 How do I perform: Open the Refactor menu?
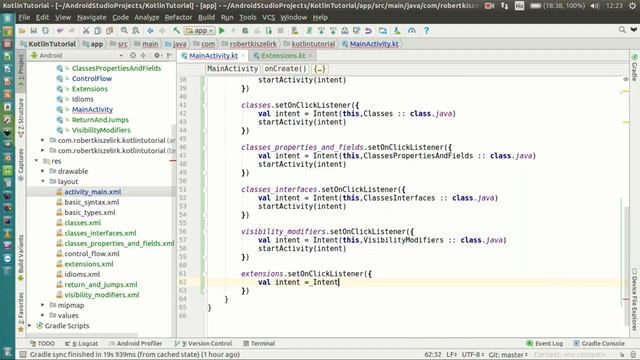178,18
